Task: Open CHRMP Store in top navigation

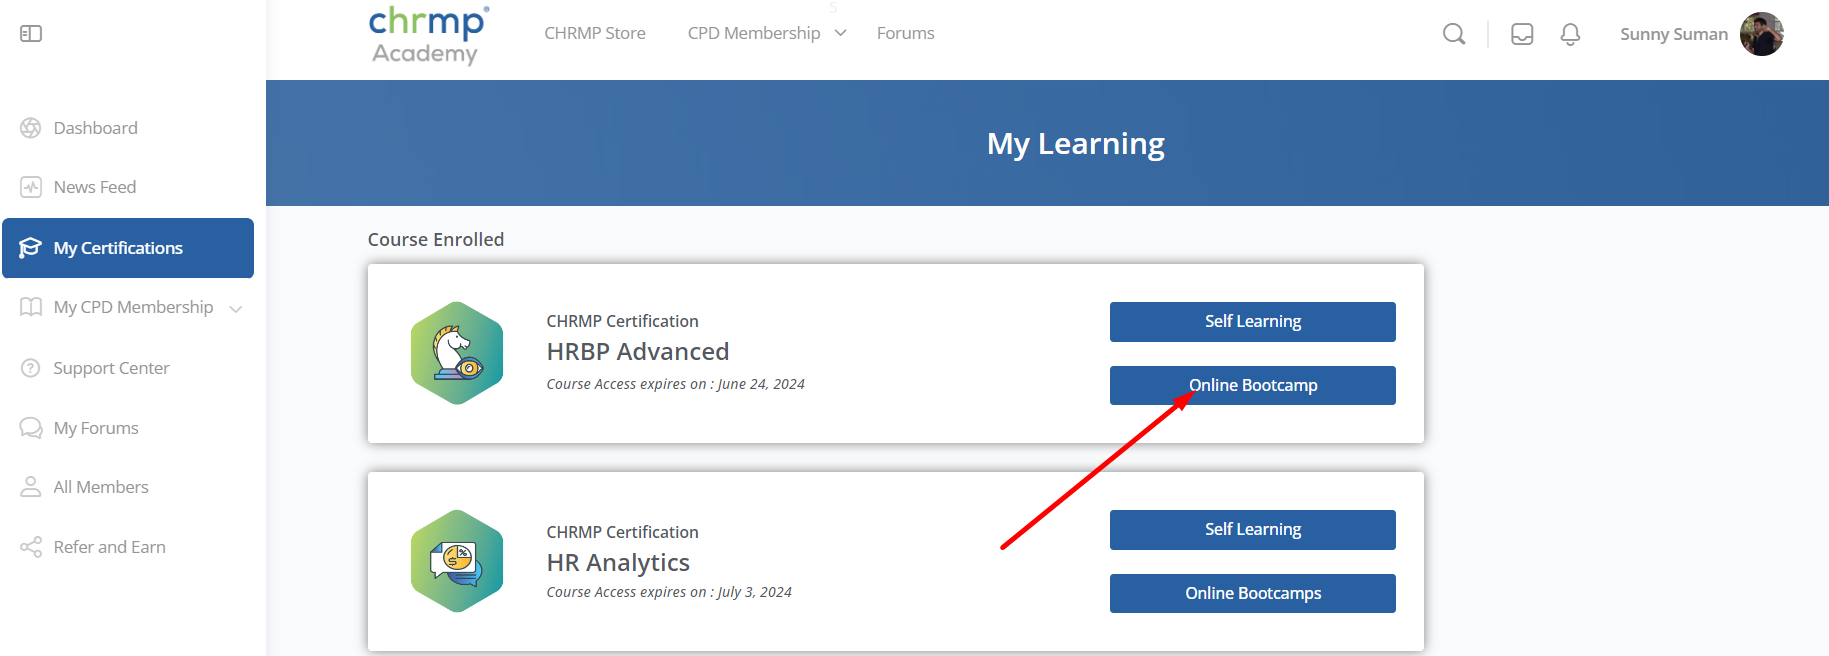Action: pos(595,33)
